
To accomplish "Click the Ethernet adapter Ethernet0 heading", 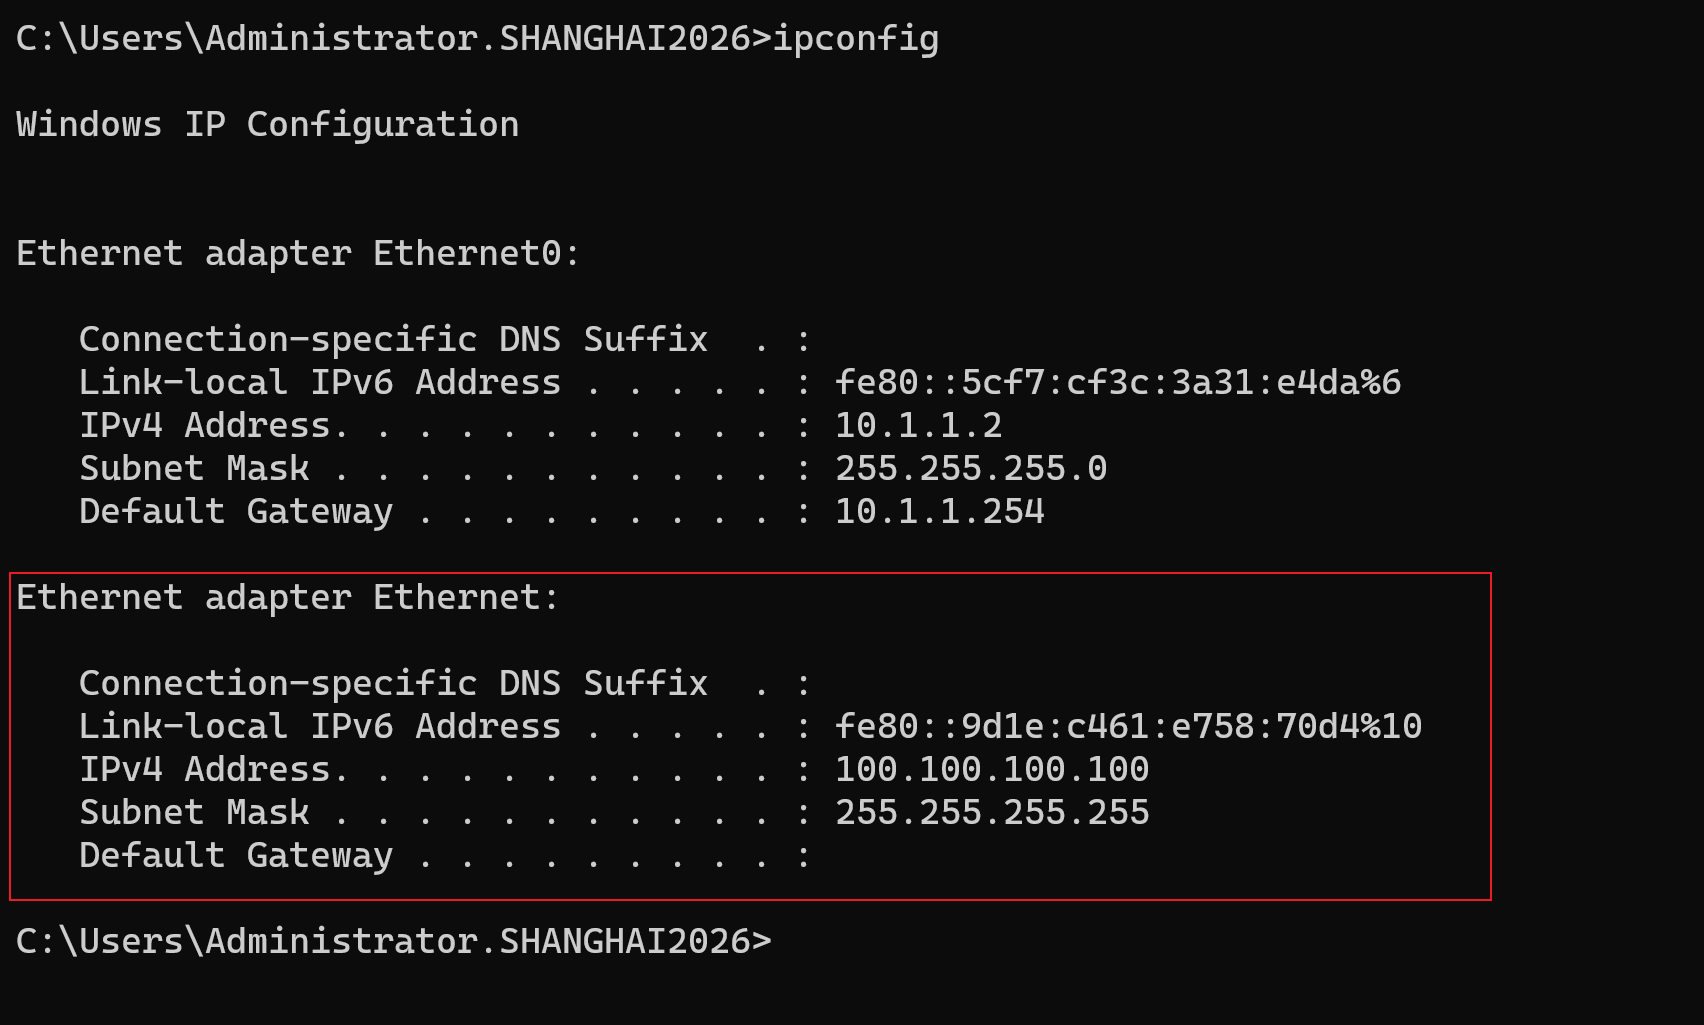I will (x=298, y=253).
